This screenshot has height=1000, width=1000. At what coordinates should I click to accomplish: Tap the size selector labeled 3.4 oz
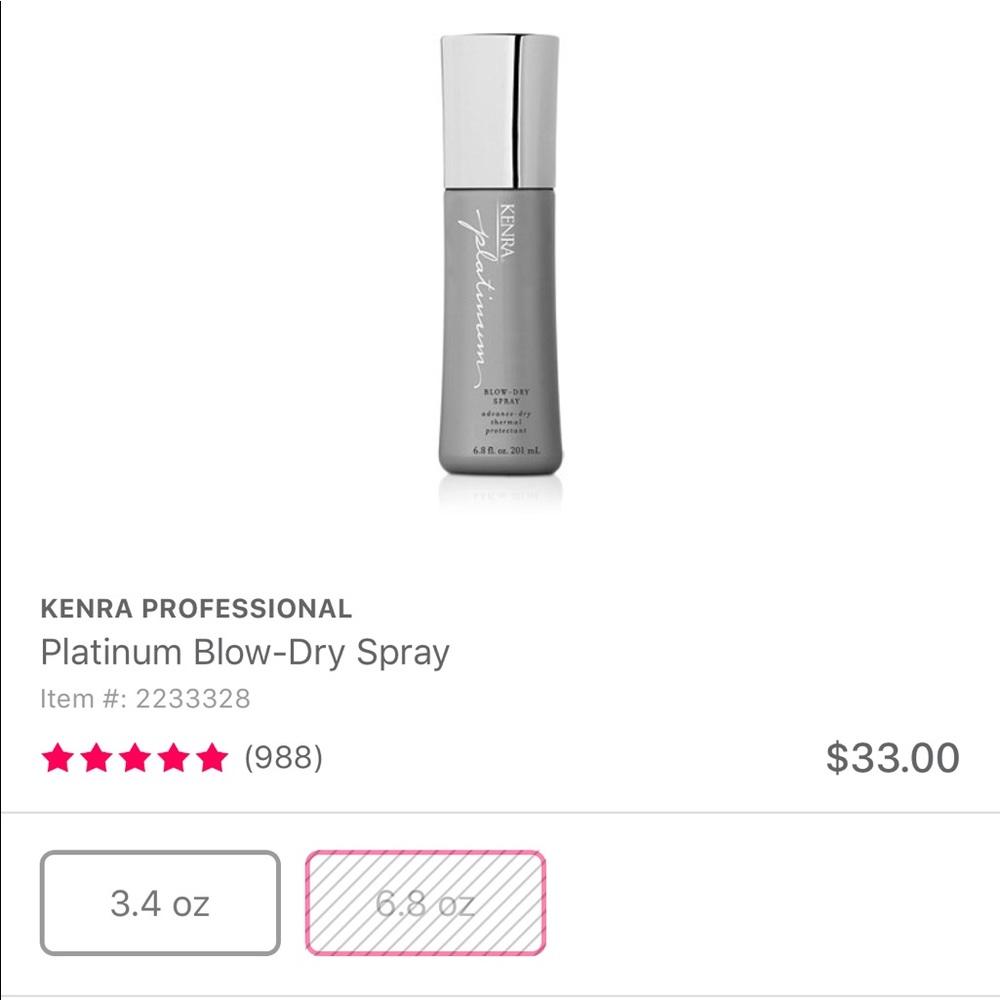click(x=162, y=903)
